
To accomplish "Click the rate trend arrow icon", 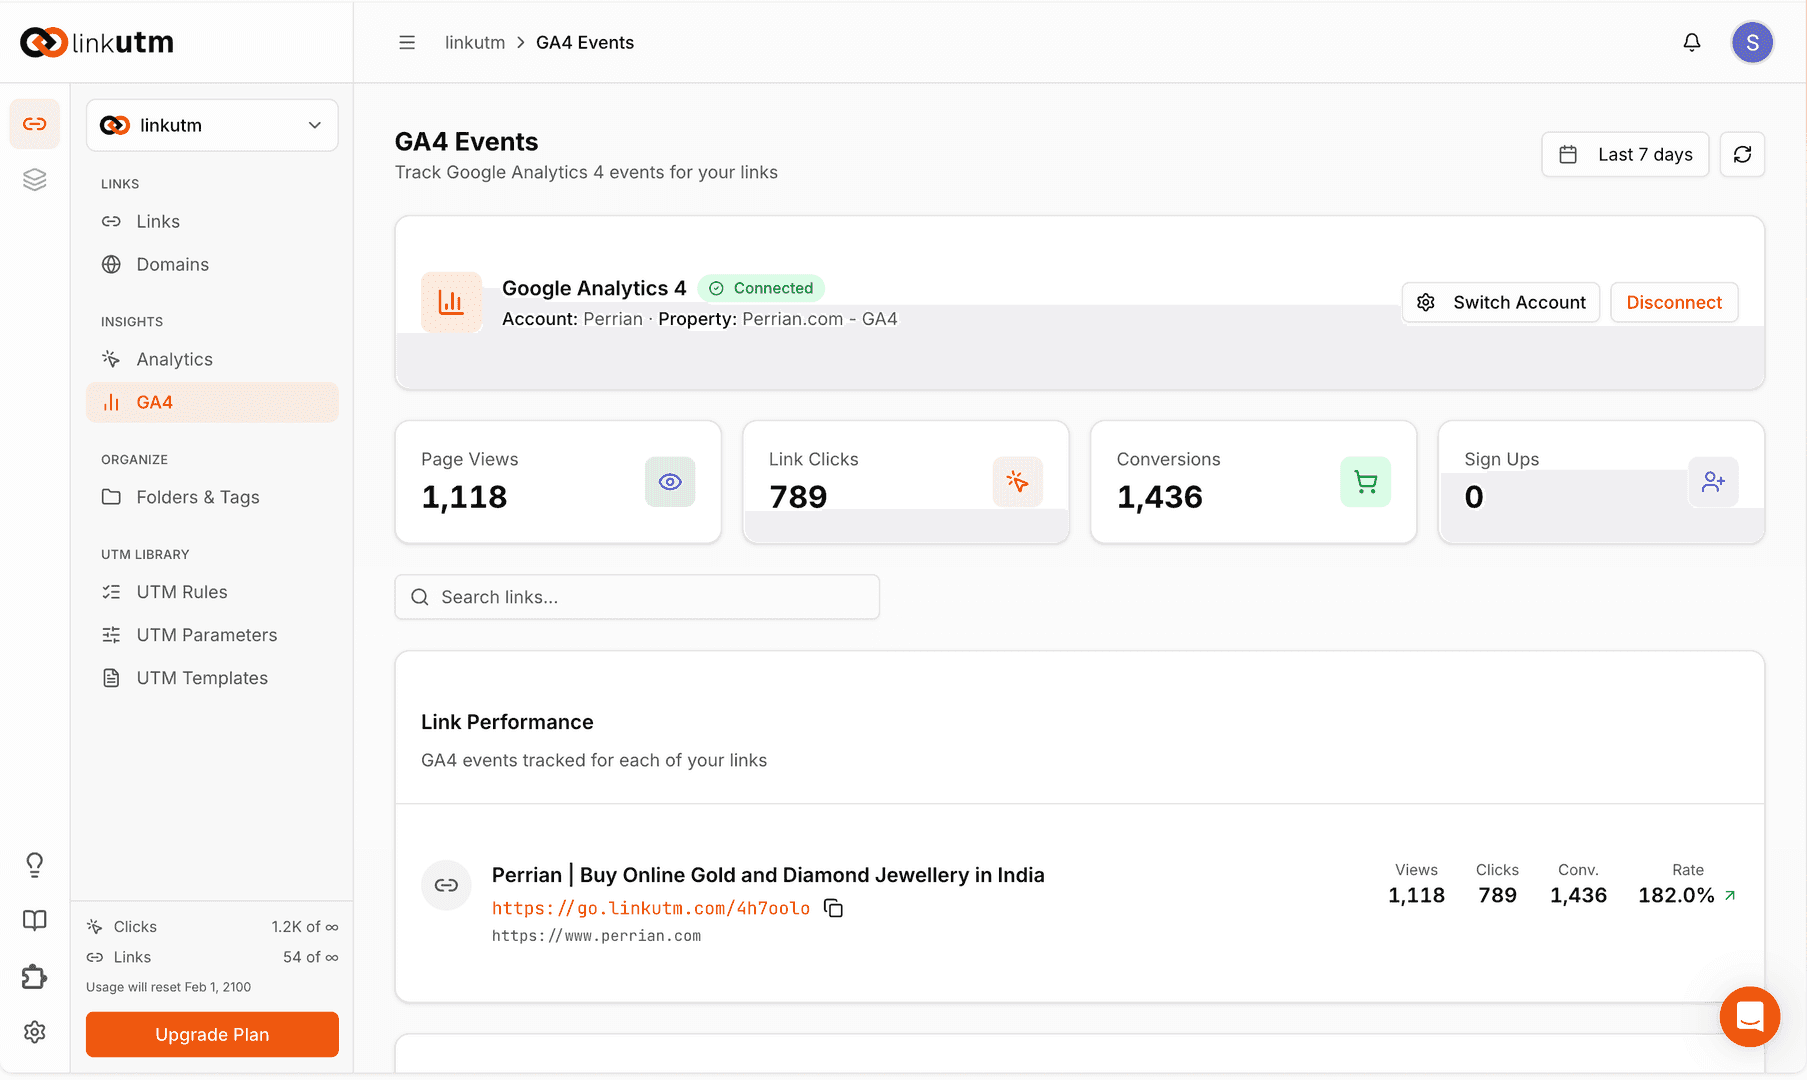I will coord(1731,896).
